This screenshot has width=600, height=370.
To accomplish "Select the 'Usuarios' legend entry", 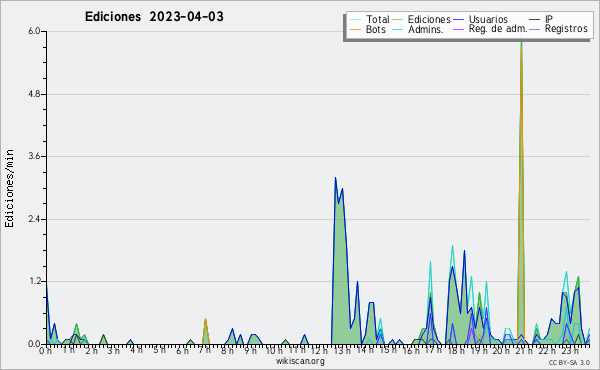I will coord(488,19).
